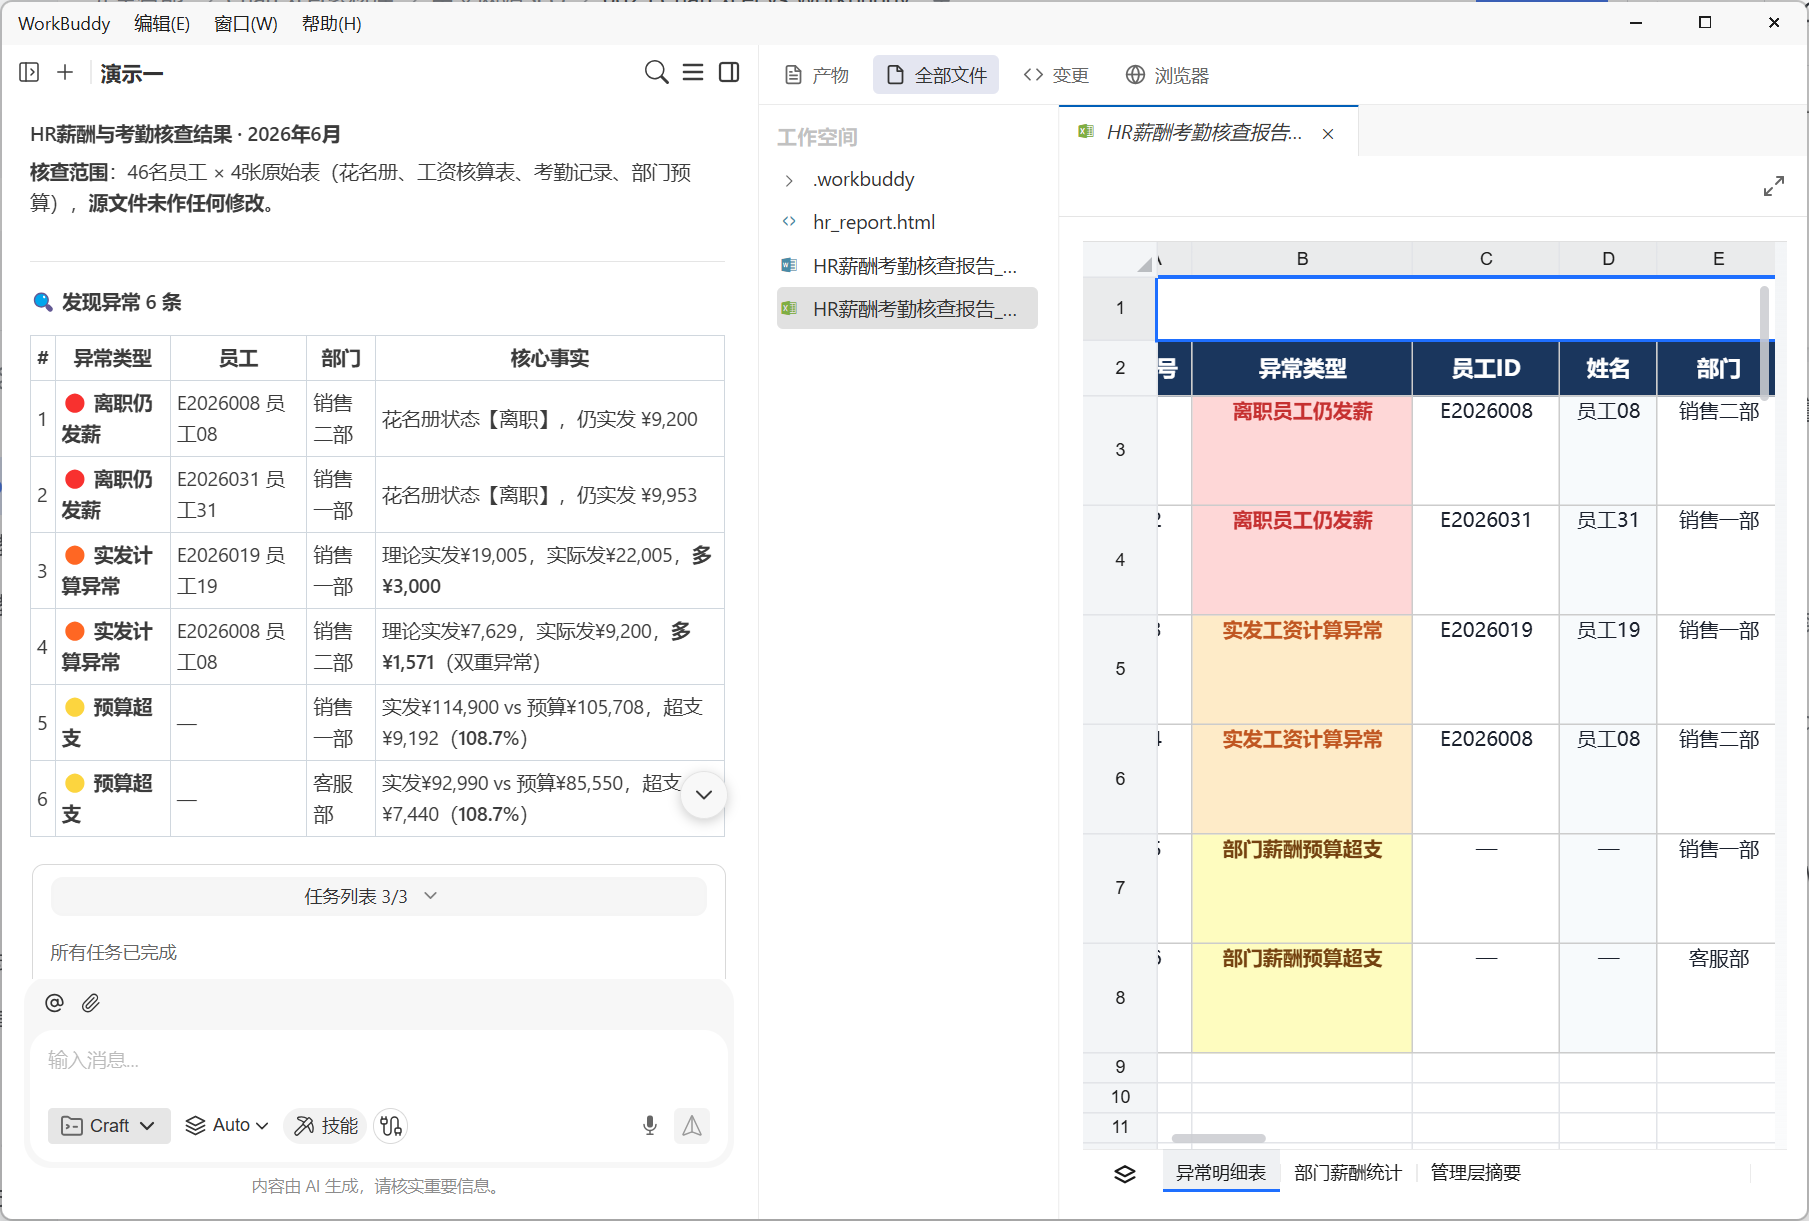The image size is (1809, 1221).
Task: Click the spreadsheet horizontal scrollbar
Action: click(x=1218, y=1138)
